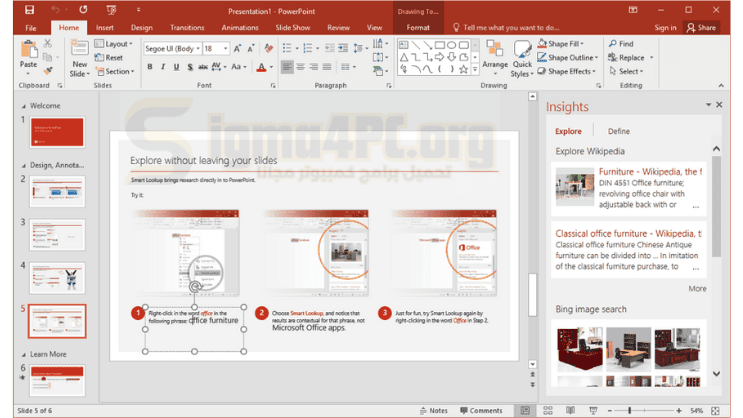Switch to Reading View icon
This screenshot has width=743, height=418.
[x=571, y=410]
